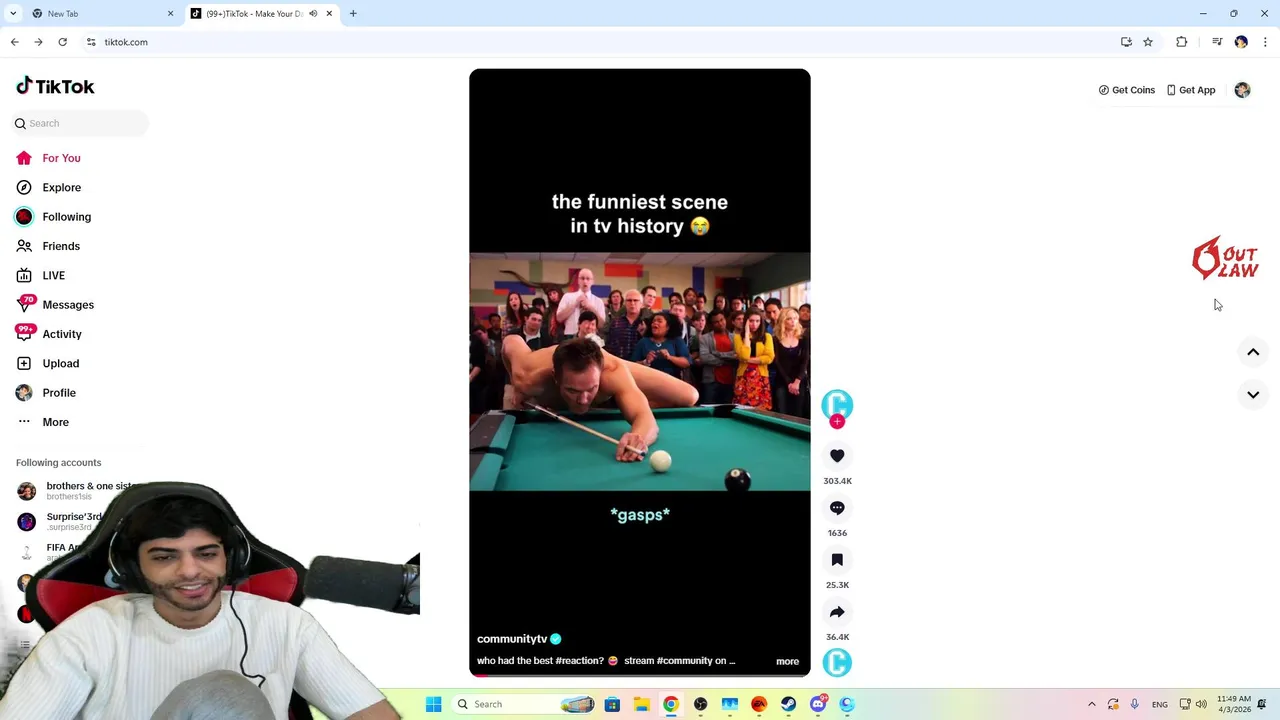
Task: Click the video playback area
Action: 640,371
